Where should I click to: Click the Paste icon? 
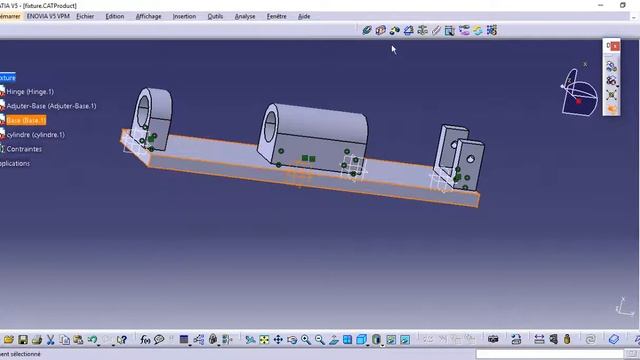coord(78,340)
